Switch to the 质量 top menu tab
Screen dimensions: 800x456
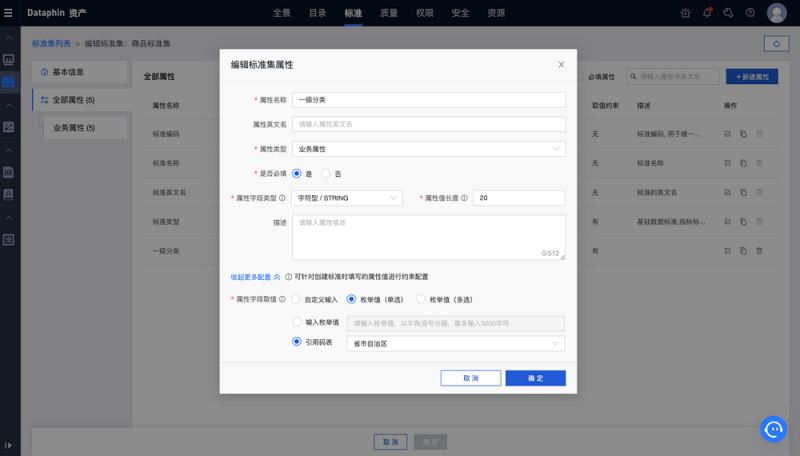click(389, 13)
